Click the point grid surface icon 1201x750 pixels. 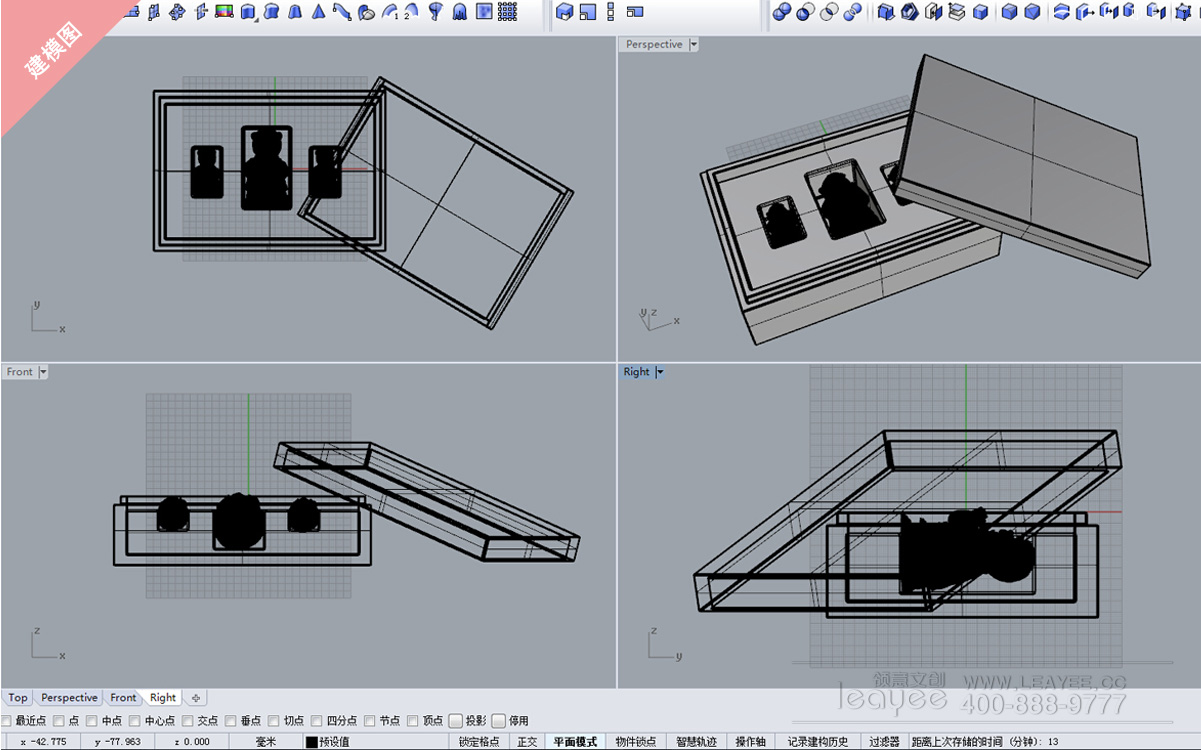(x=508, y=12)
